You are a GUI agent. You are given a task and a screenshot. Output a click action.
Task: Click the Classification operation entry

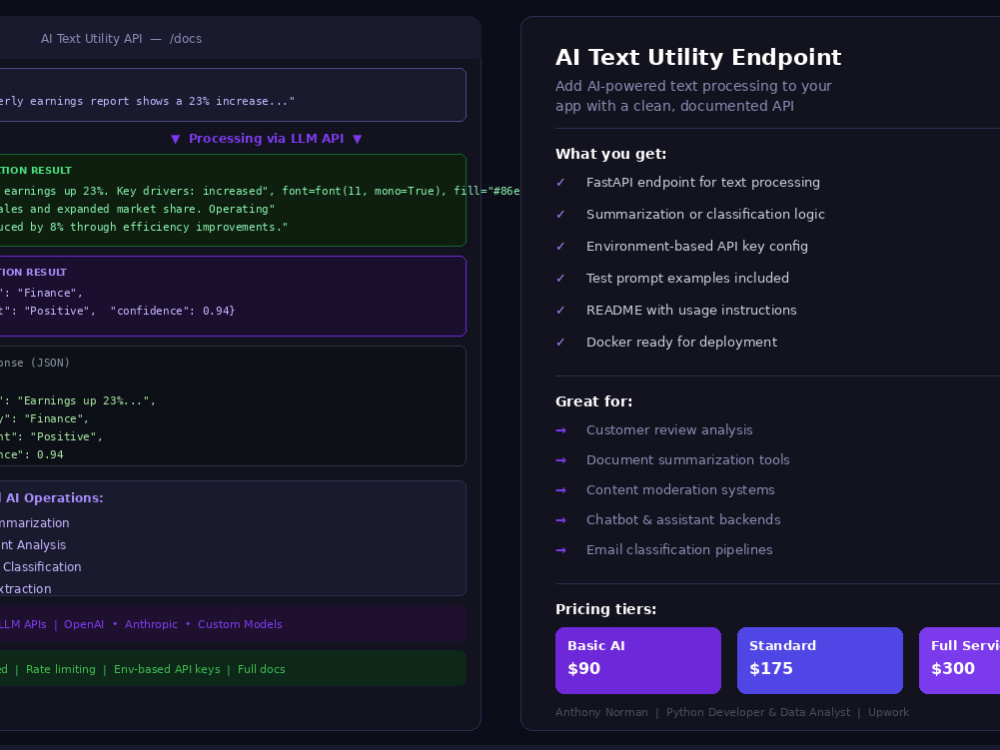click(41, 566)
